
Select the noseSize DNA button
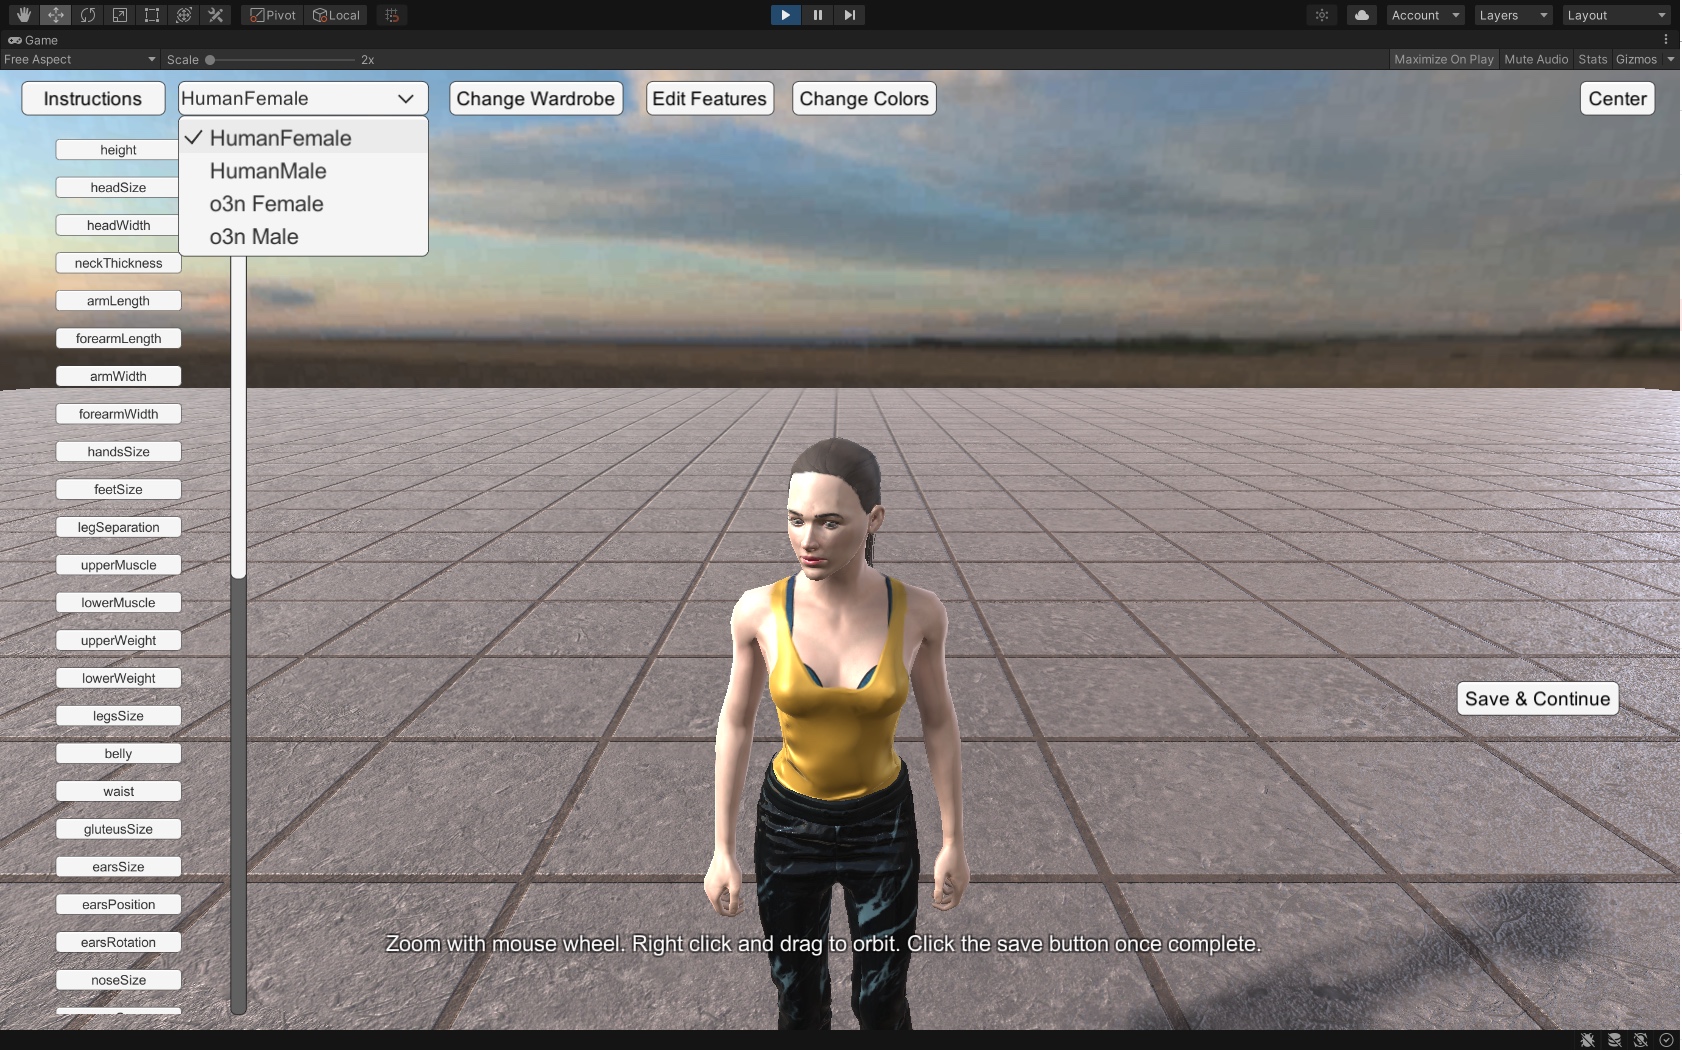pos(118,980)
